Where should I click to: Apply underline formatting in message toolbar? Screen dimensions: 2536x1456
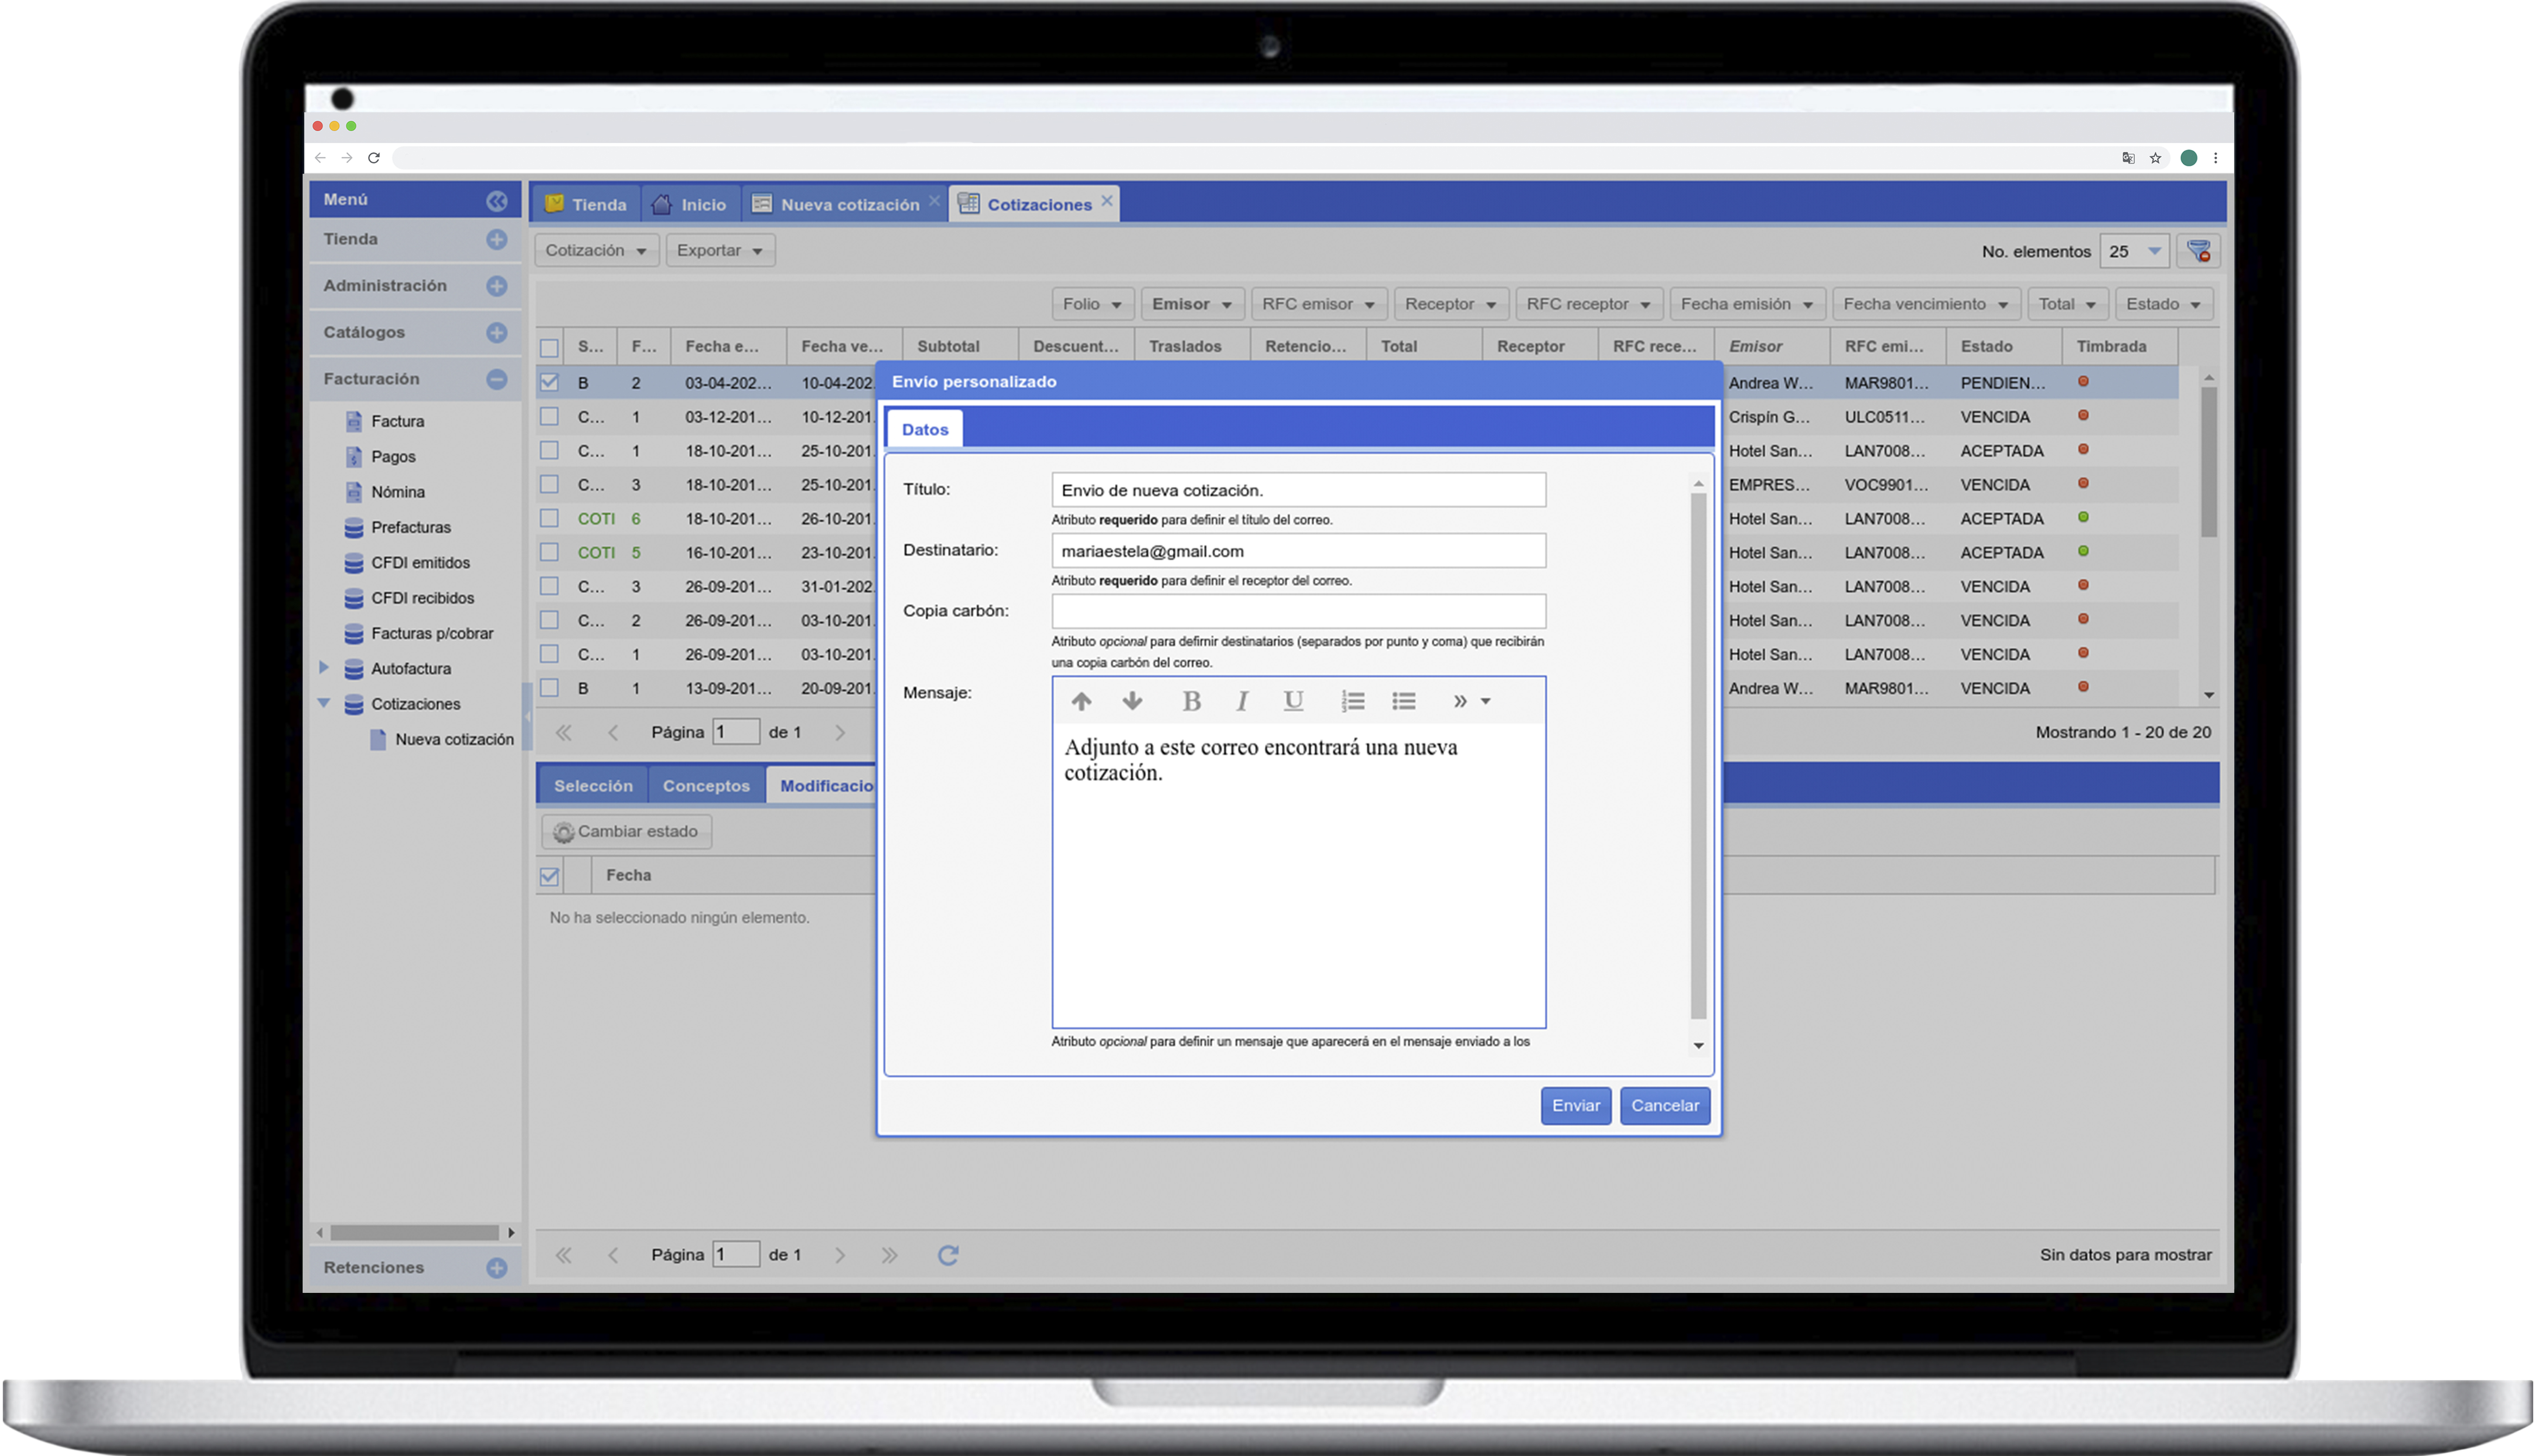click(1293, 701)
